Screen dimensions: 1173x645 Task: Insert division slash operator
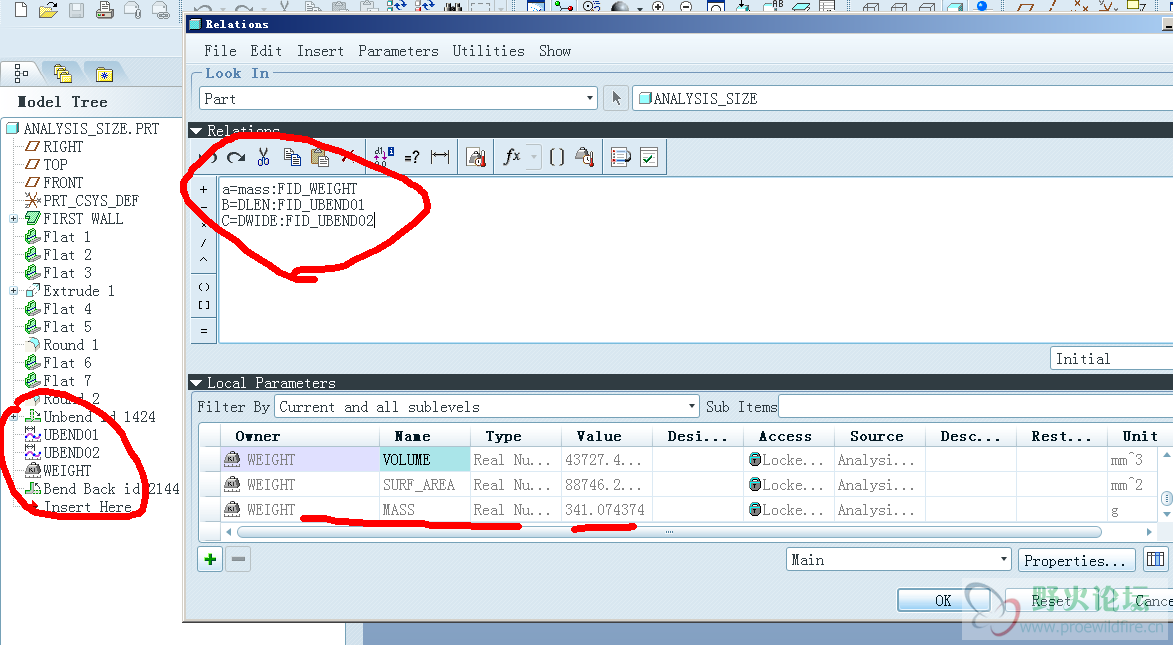[203, 242]
